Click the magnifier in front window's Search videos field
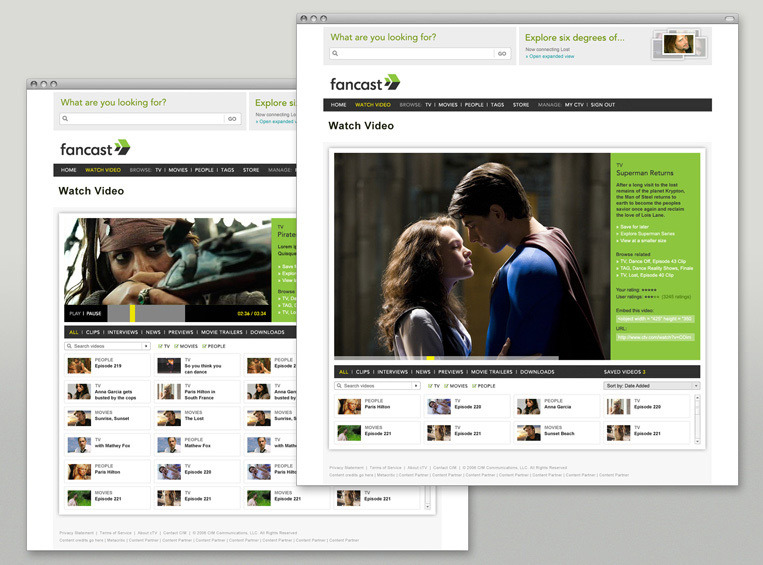The height and width of the screenshot is (565, 763). point(339,386)
